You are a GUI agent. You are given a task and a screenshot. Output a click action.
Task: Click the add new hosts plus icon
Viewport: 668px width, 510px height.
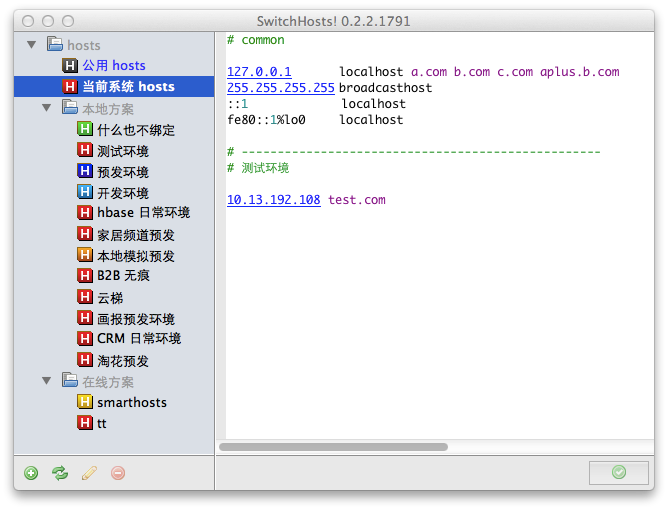[x=31, y=473]
